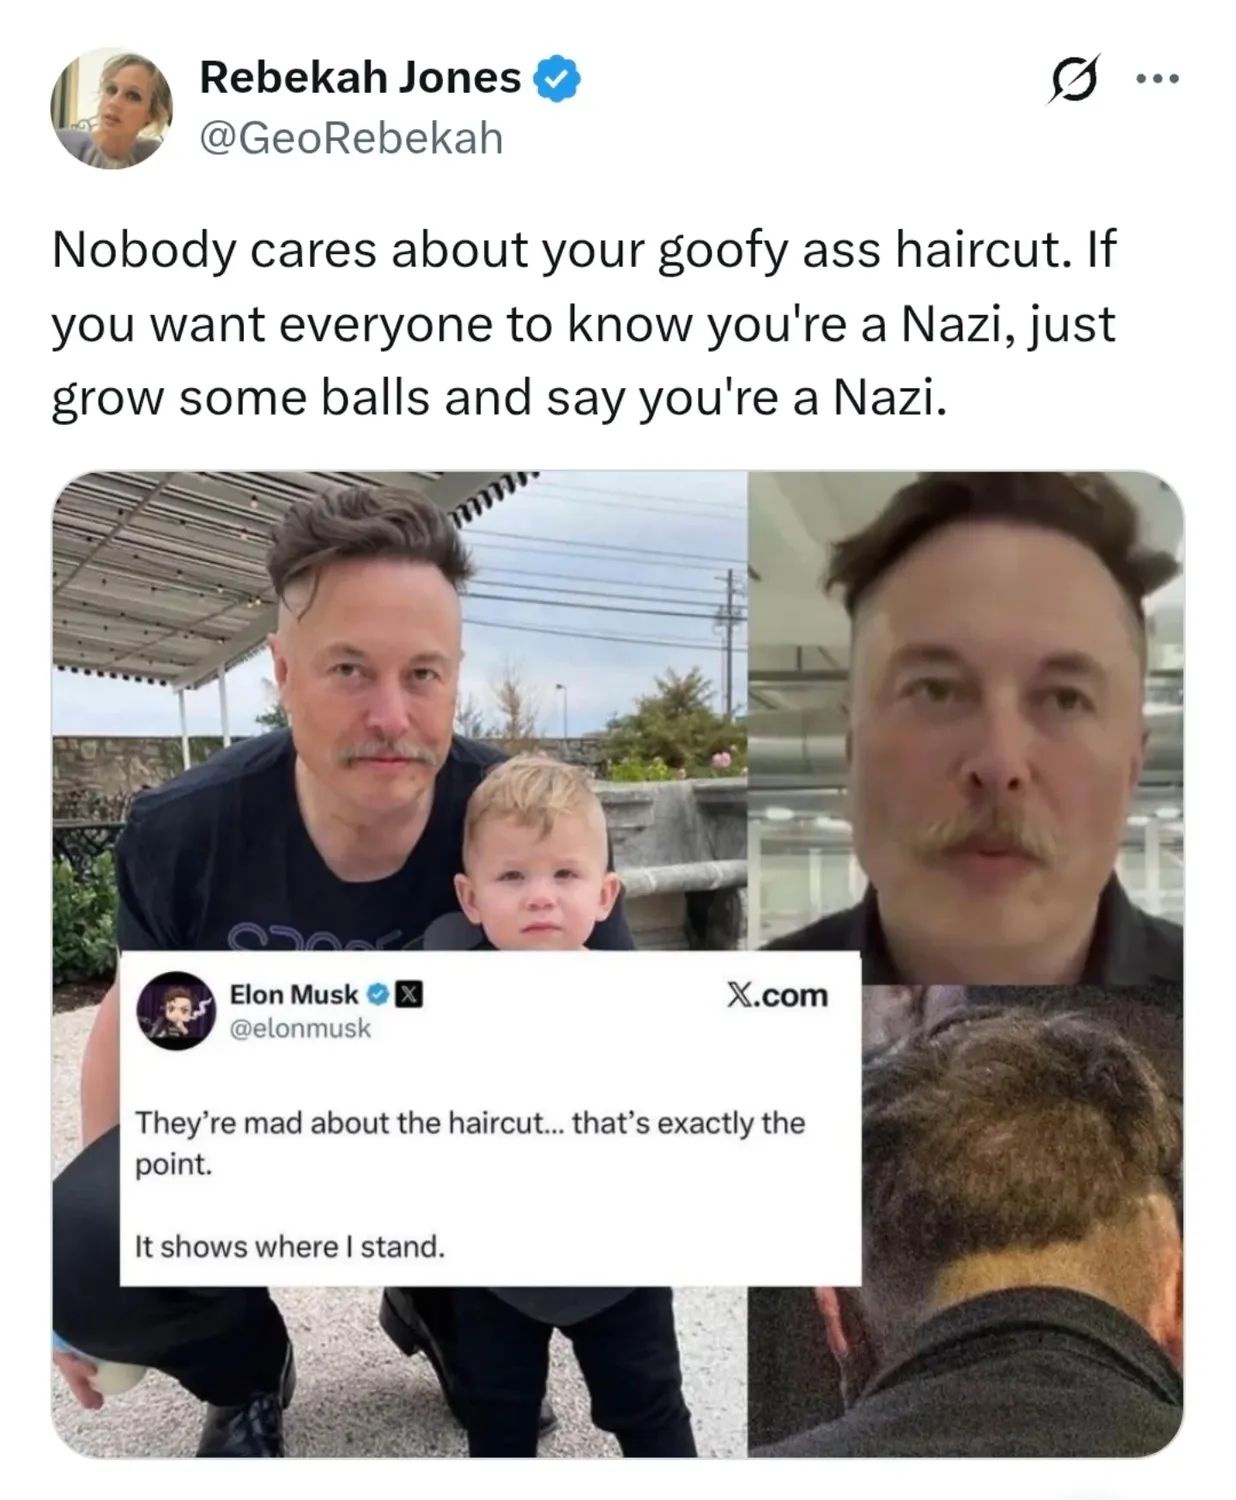Image resolution: width=1236 pixels, height=1500 pixels.
Task: Click the cartoon avatar beside @elonmusk
Action: (x=175, y=1009)
